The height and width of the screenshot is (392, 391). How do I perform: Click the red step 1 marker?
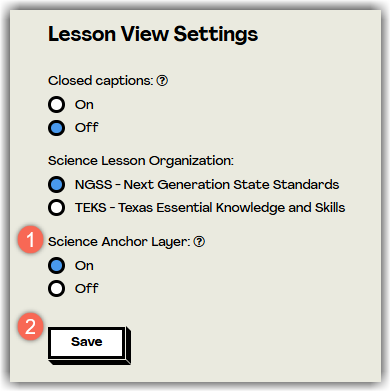coord(30,240)
